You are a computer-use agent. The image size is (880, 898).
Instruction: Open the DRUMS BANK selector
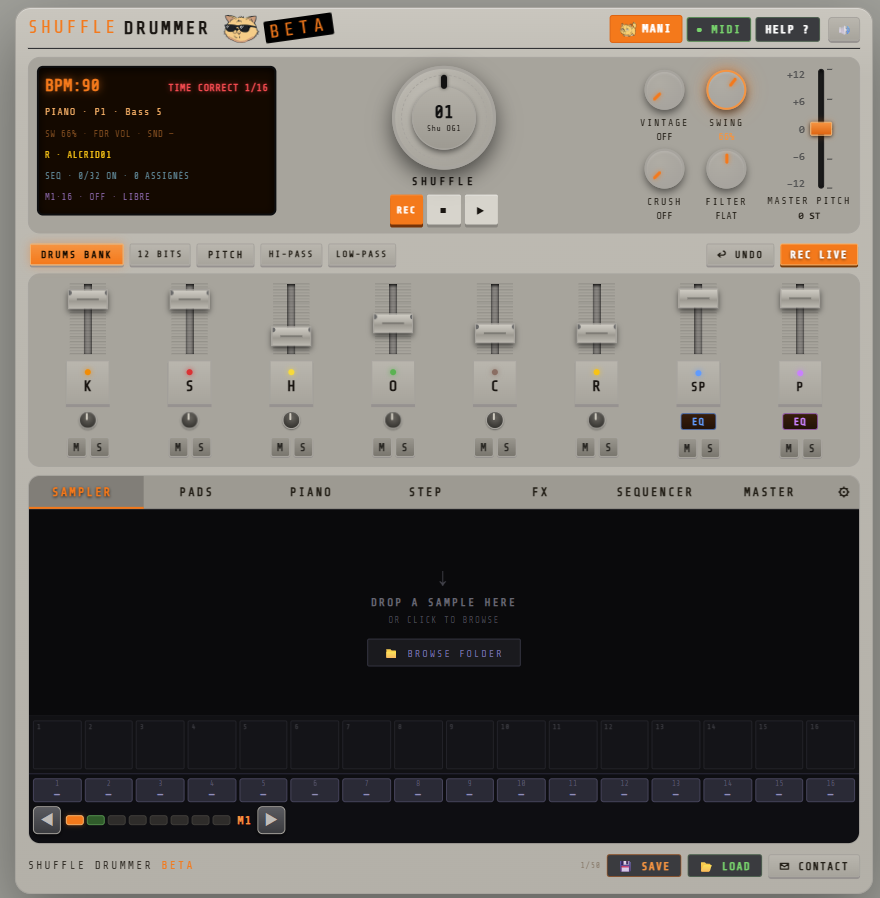tap(77, 254)
